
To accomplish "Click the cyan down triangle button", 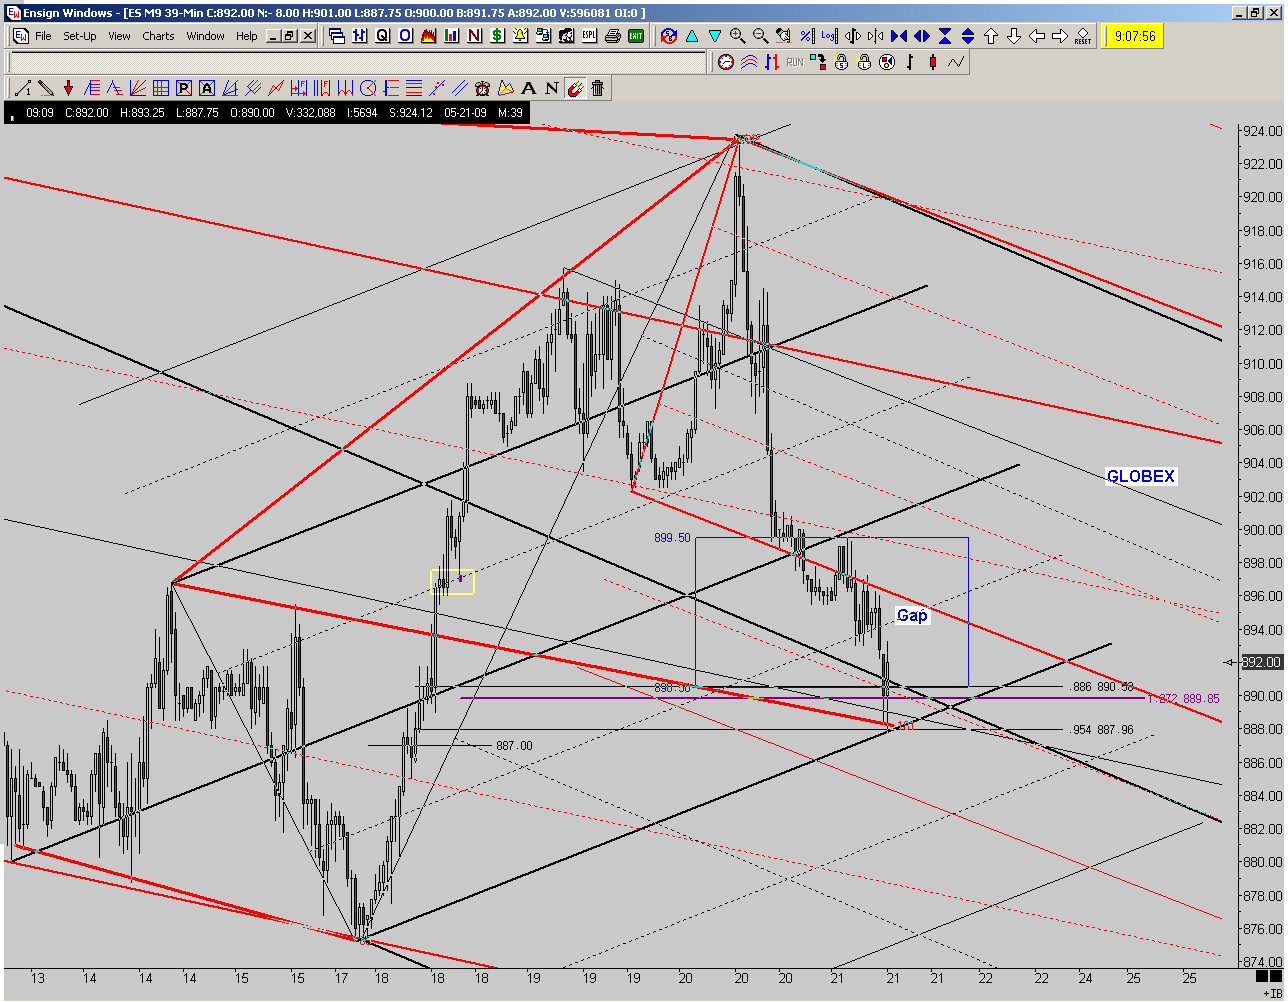I will click(x=715, y=36).
